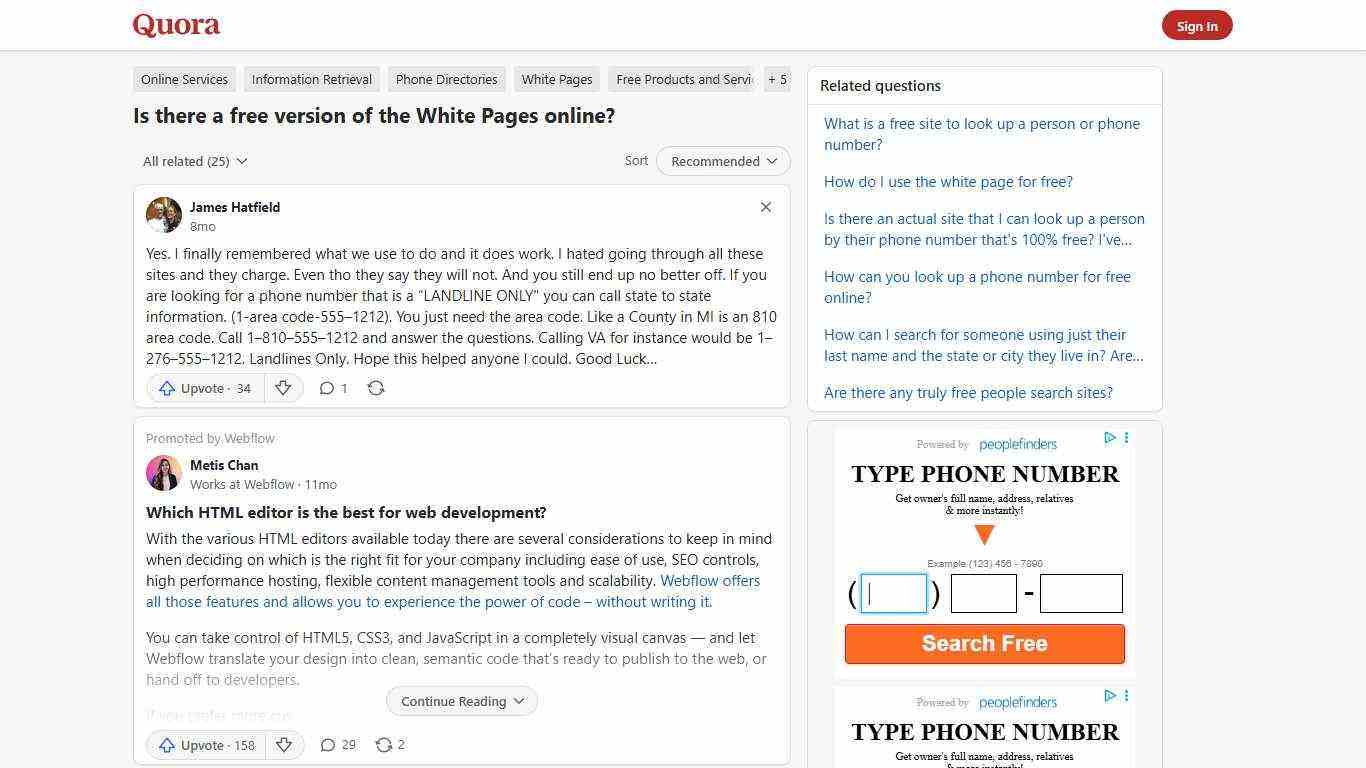Select the Information Retrieval topic
Image resolution: width=1366 pixels, height=768 pixels.
311,79
